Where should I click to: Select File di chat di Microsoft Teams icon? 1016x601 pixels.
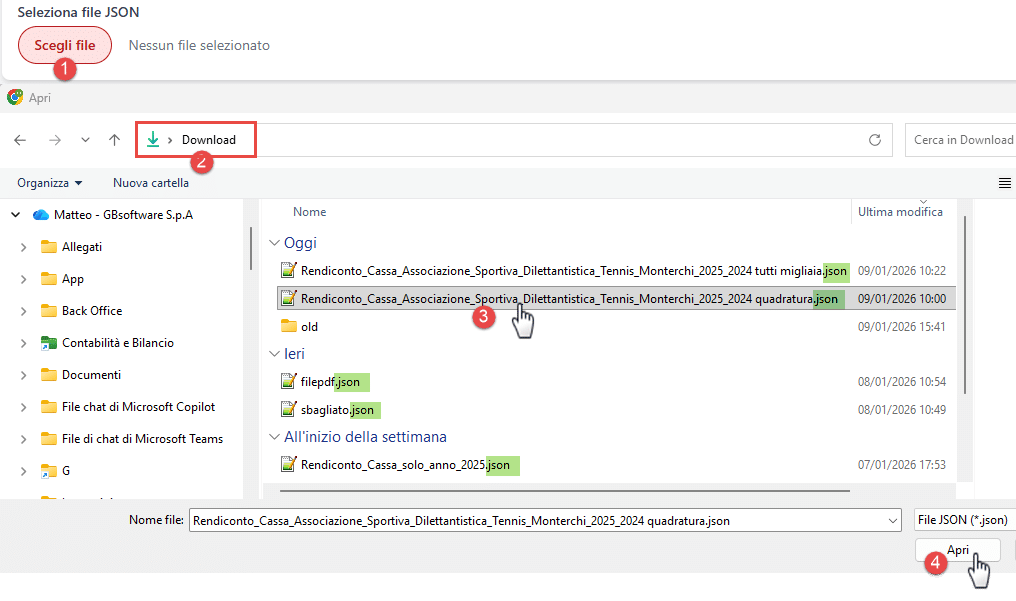pyautogui.click(x=49, y=438)
